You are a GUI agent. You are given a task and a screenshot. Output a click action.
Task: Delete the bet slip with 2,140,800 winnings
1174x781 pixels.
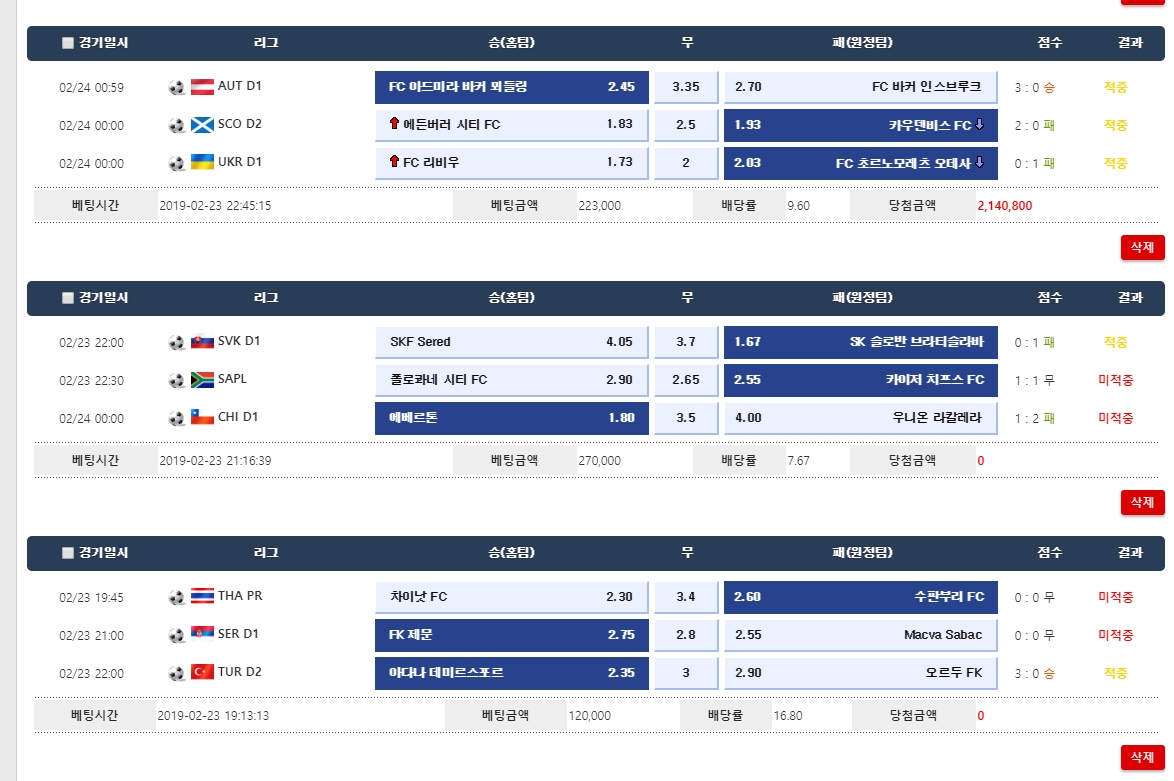pos(1142,247)
